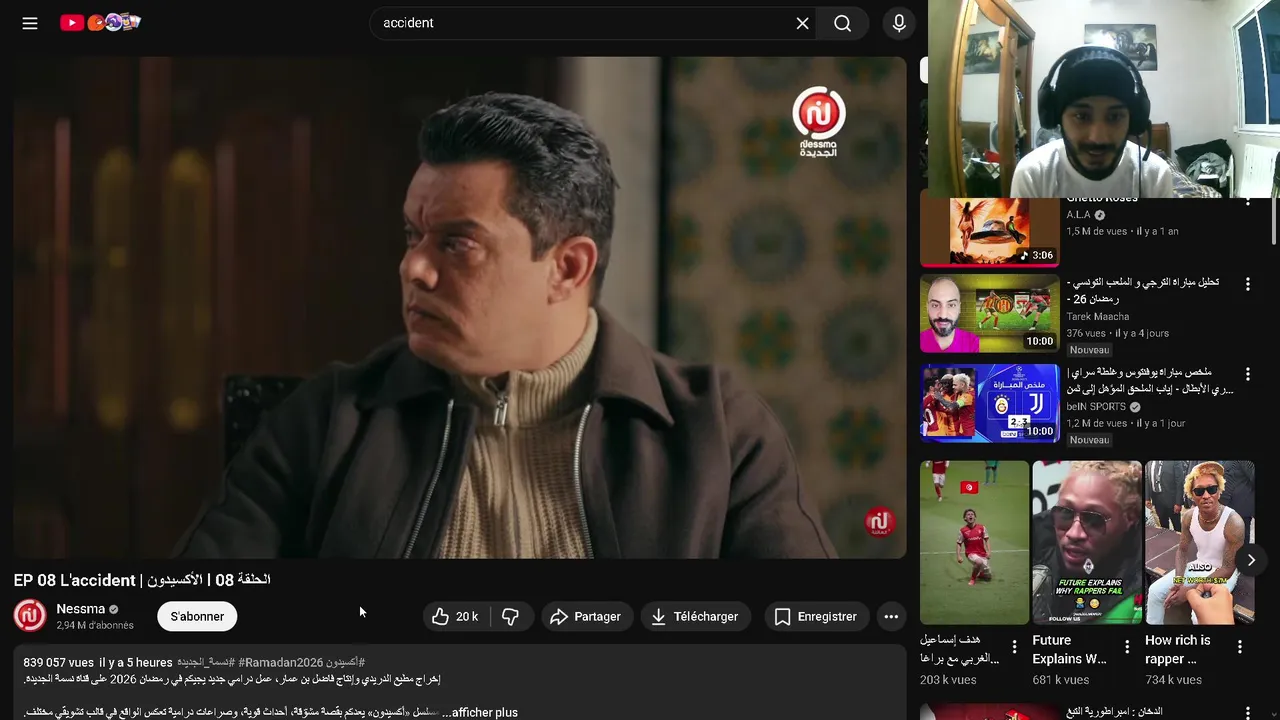Start voice search with microphone
Viewport: 1280px width, 720px height.
point(899,23)
